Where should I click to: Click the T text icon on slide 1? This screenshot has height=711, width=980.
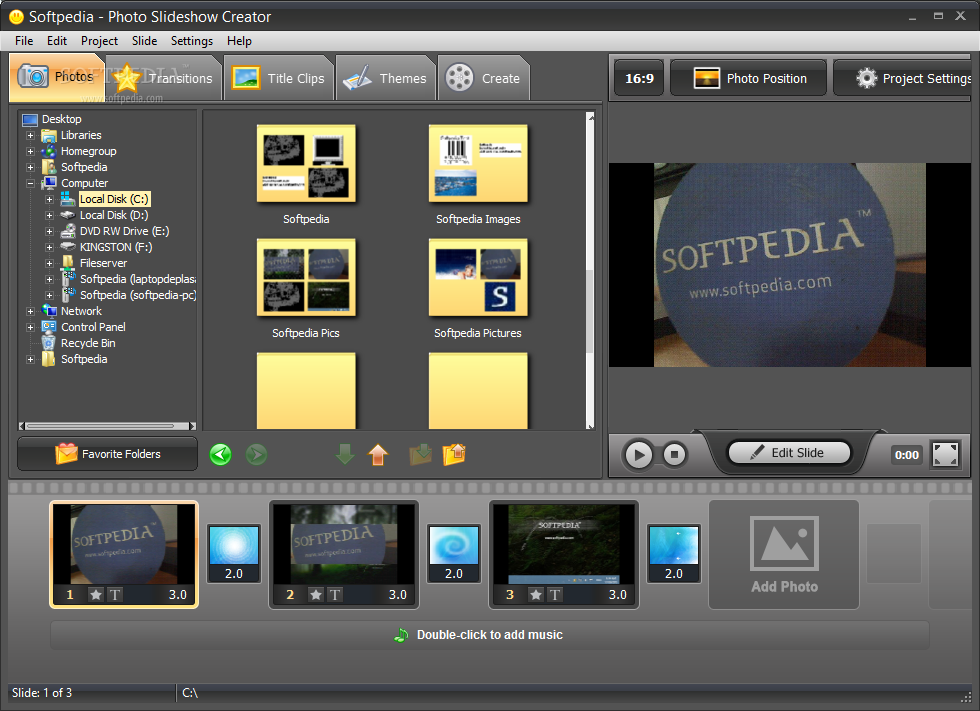[115, 594]
